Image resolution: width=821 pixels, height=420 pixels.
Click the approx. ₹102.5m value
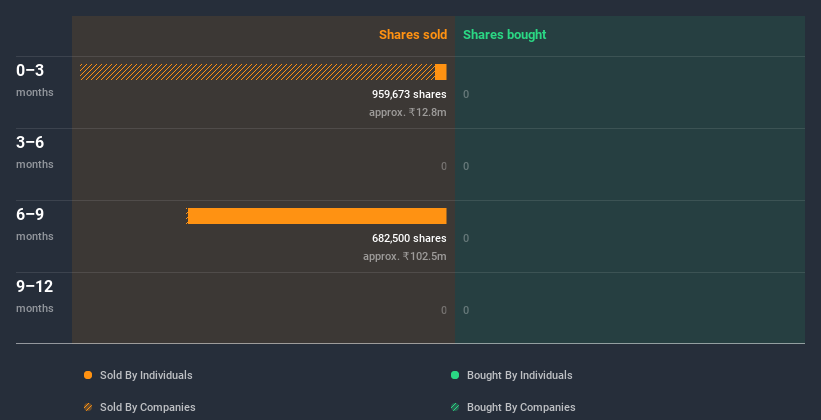[405, 256]
